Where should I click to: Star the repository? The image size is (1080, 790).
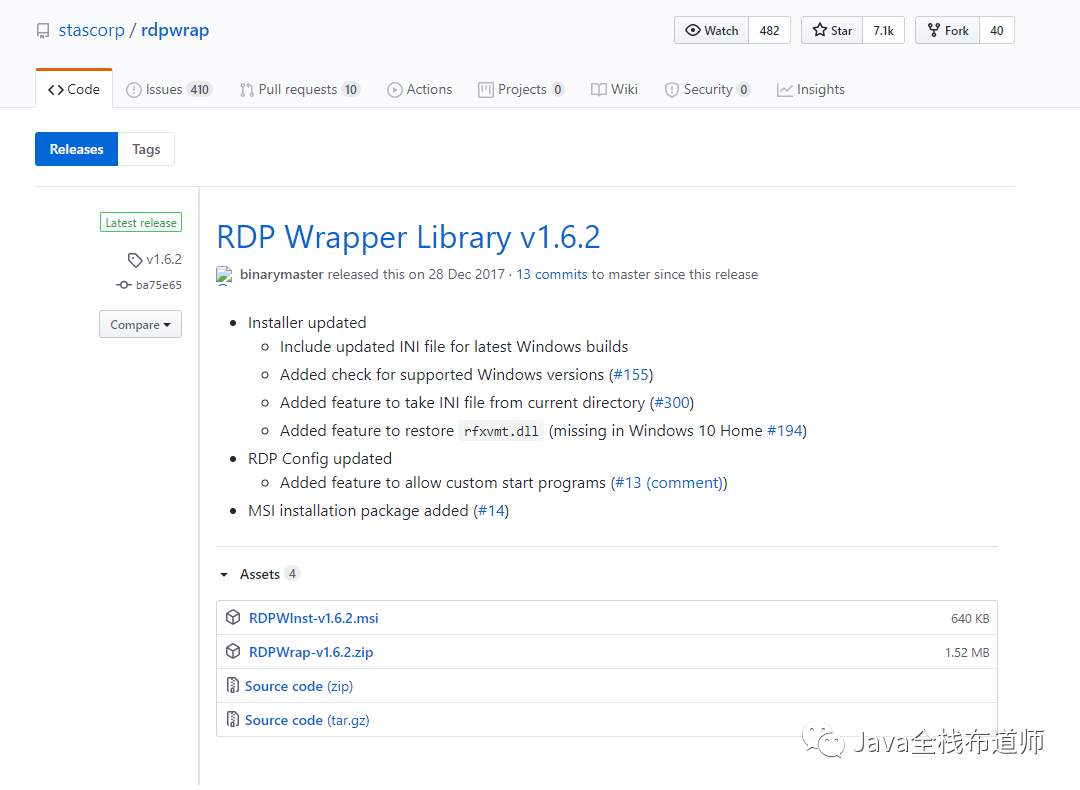[832, 30]
